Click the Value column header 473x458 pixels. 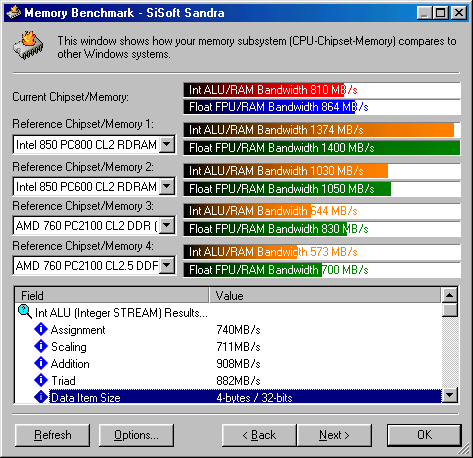[x=325, y=295]
